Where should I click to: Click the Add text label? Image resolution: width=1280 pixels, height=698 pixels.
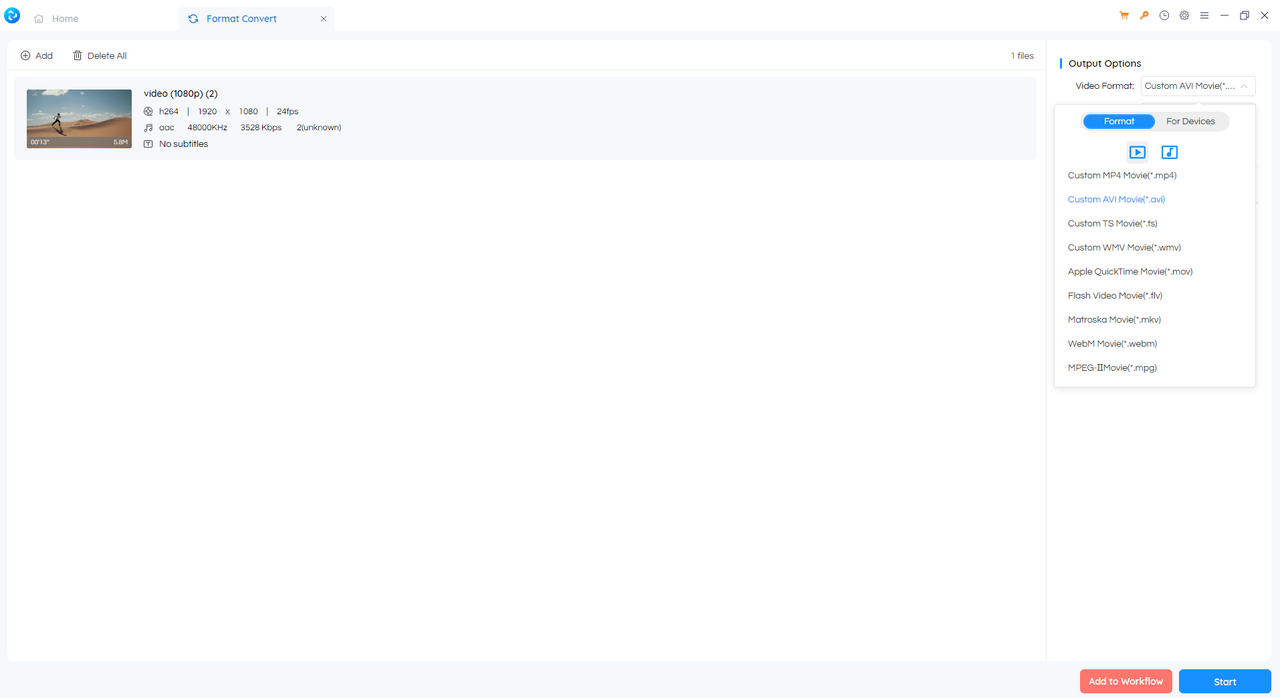coord(44,56)
